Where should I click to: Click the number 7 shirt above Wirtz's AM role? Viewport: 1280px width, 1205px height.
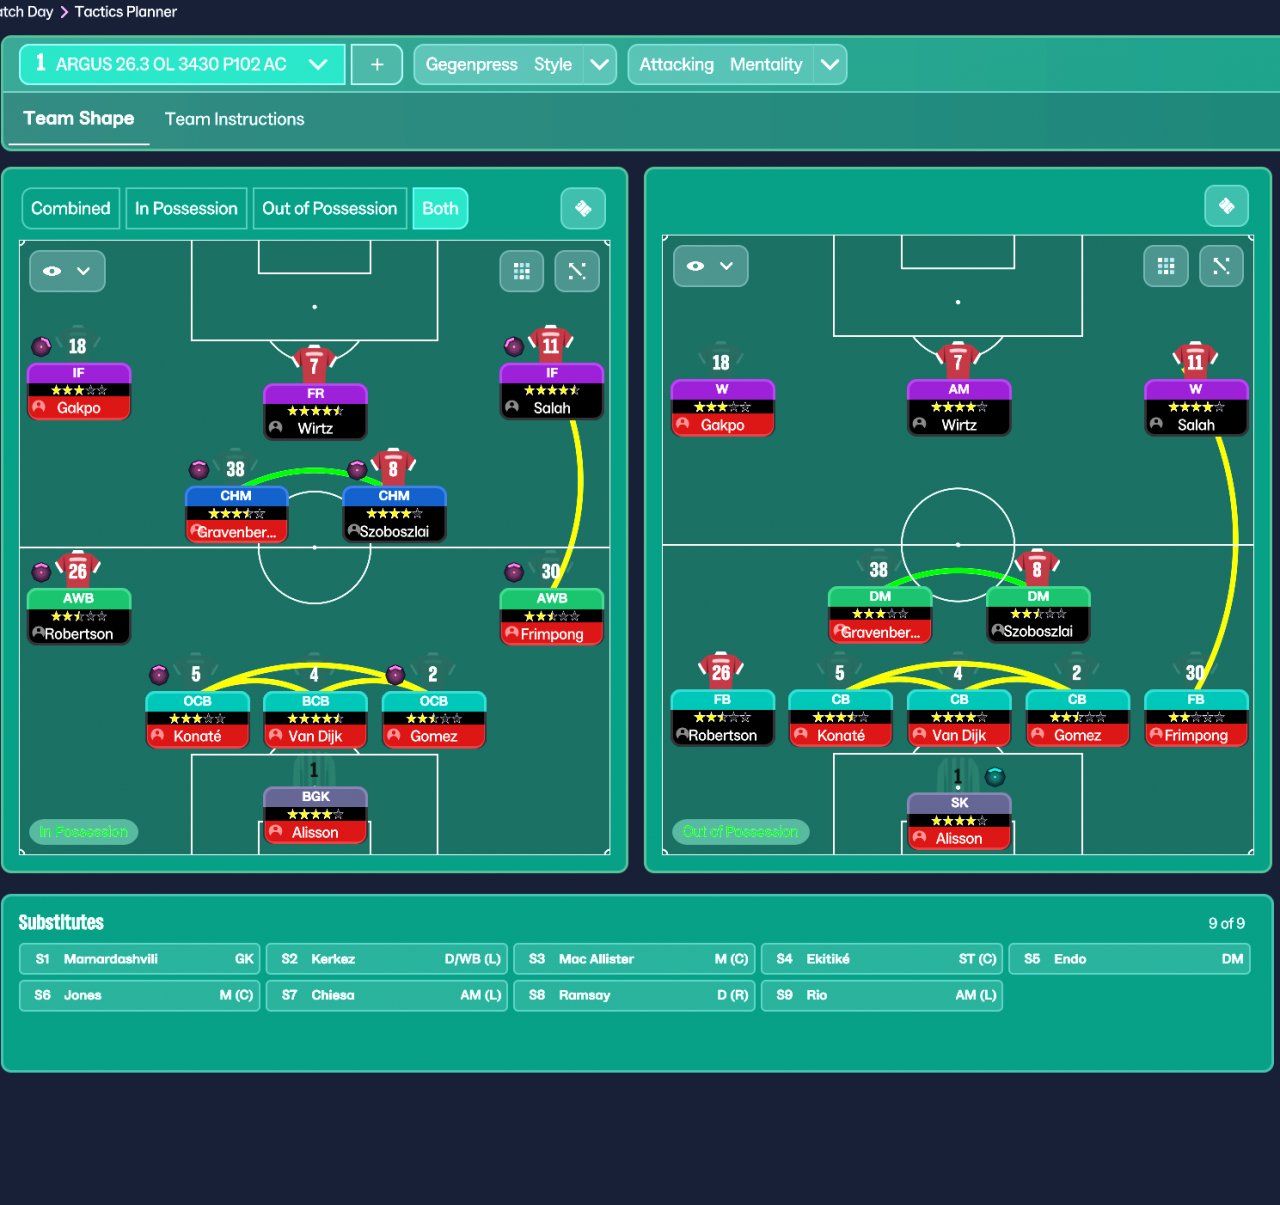coord(958,359)
